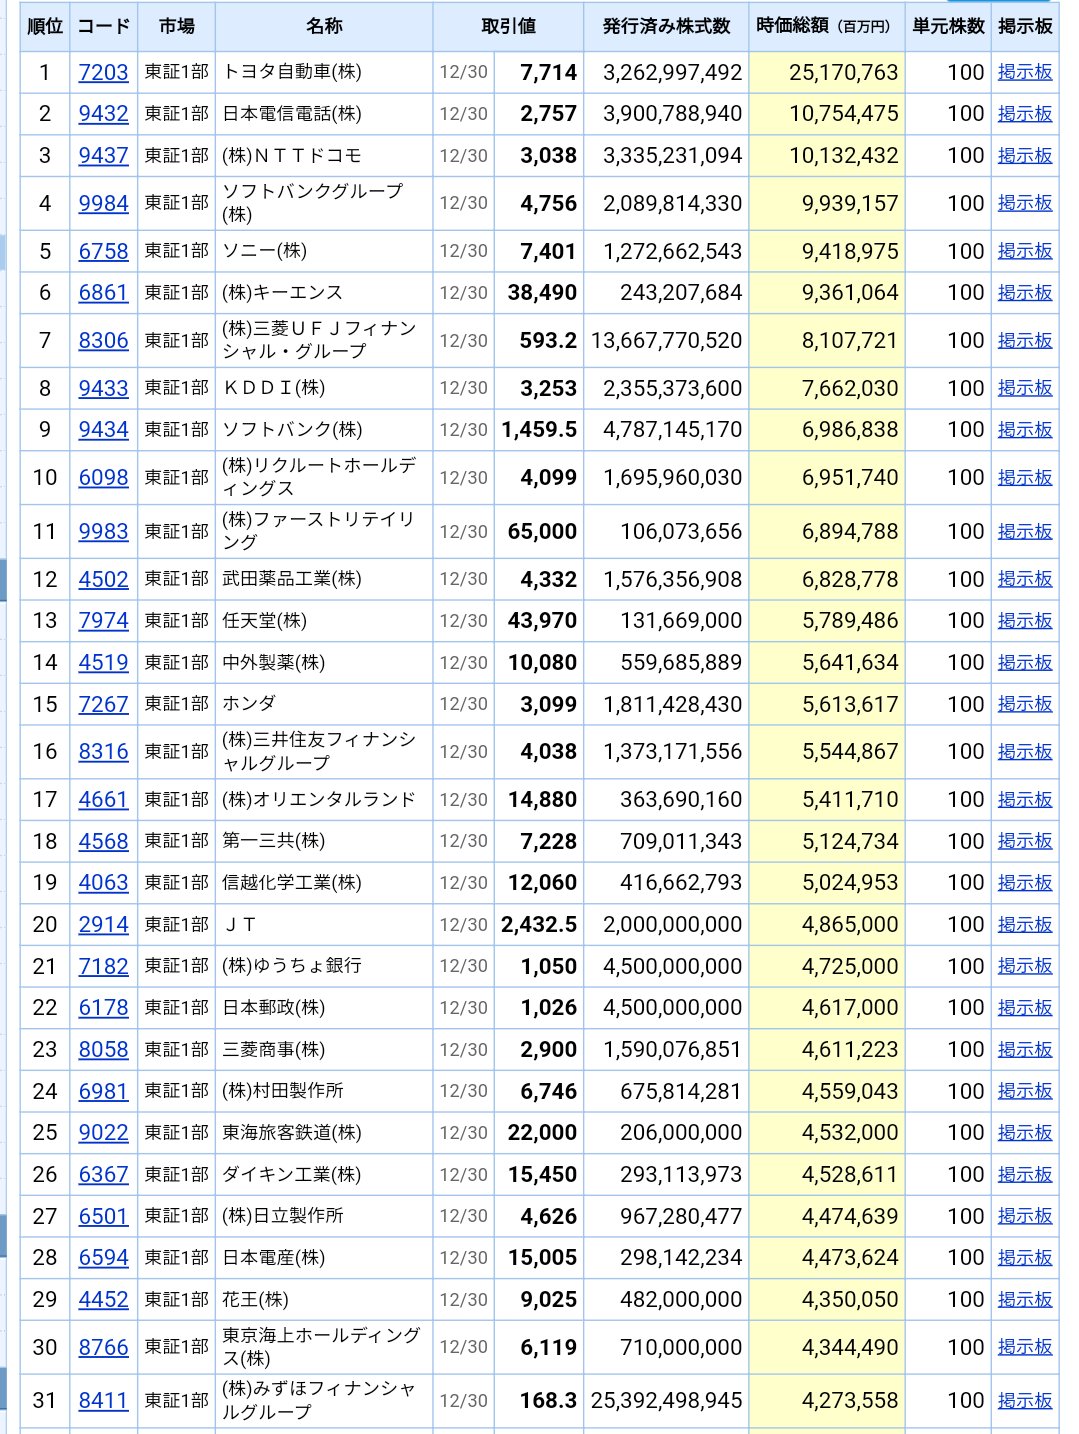
Task: Select market cap value 25,170,763
Action: (x=843, y=73)
